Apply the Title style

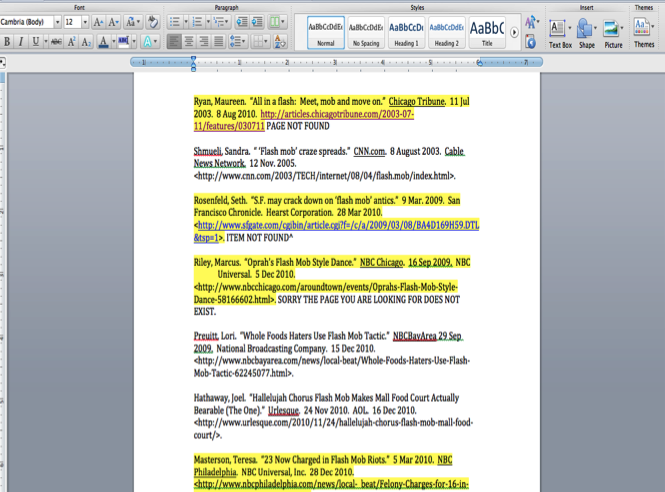tap(487, 33)
